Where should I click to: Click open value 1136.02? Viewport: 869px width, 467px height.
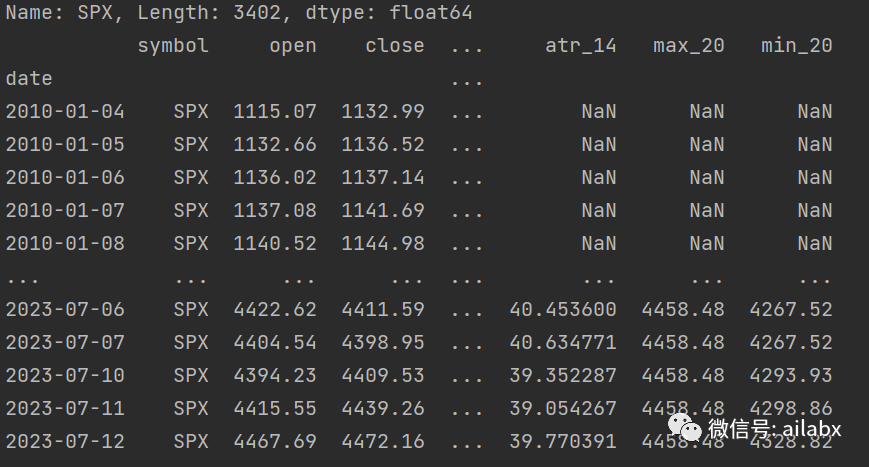(275, 178)
